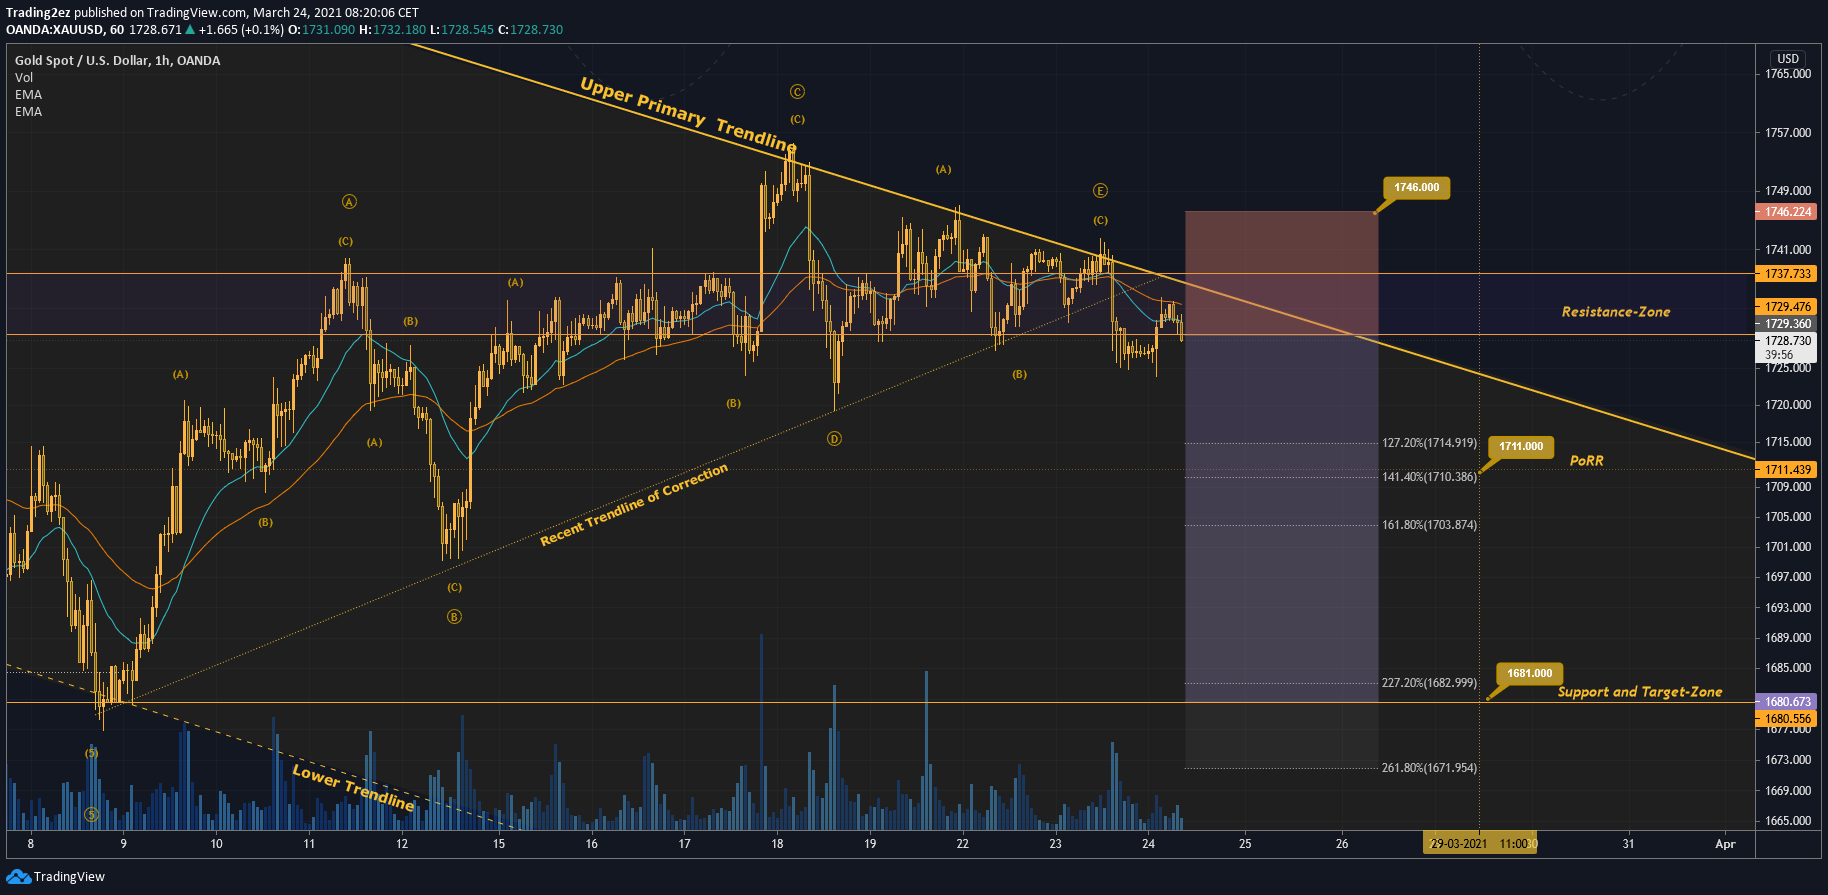
Task: Select the 'Upper Primary Trendline' text label
Action: (x=689, y=116)
